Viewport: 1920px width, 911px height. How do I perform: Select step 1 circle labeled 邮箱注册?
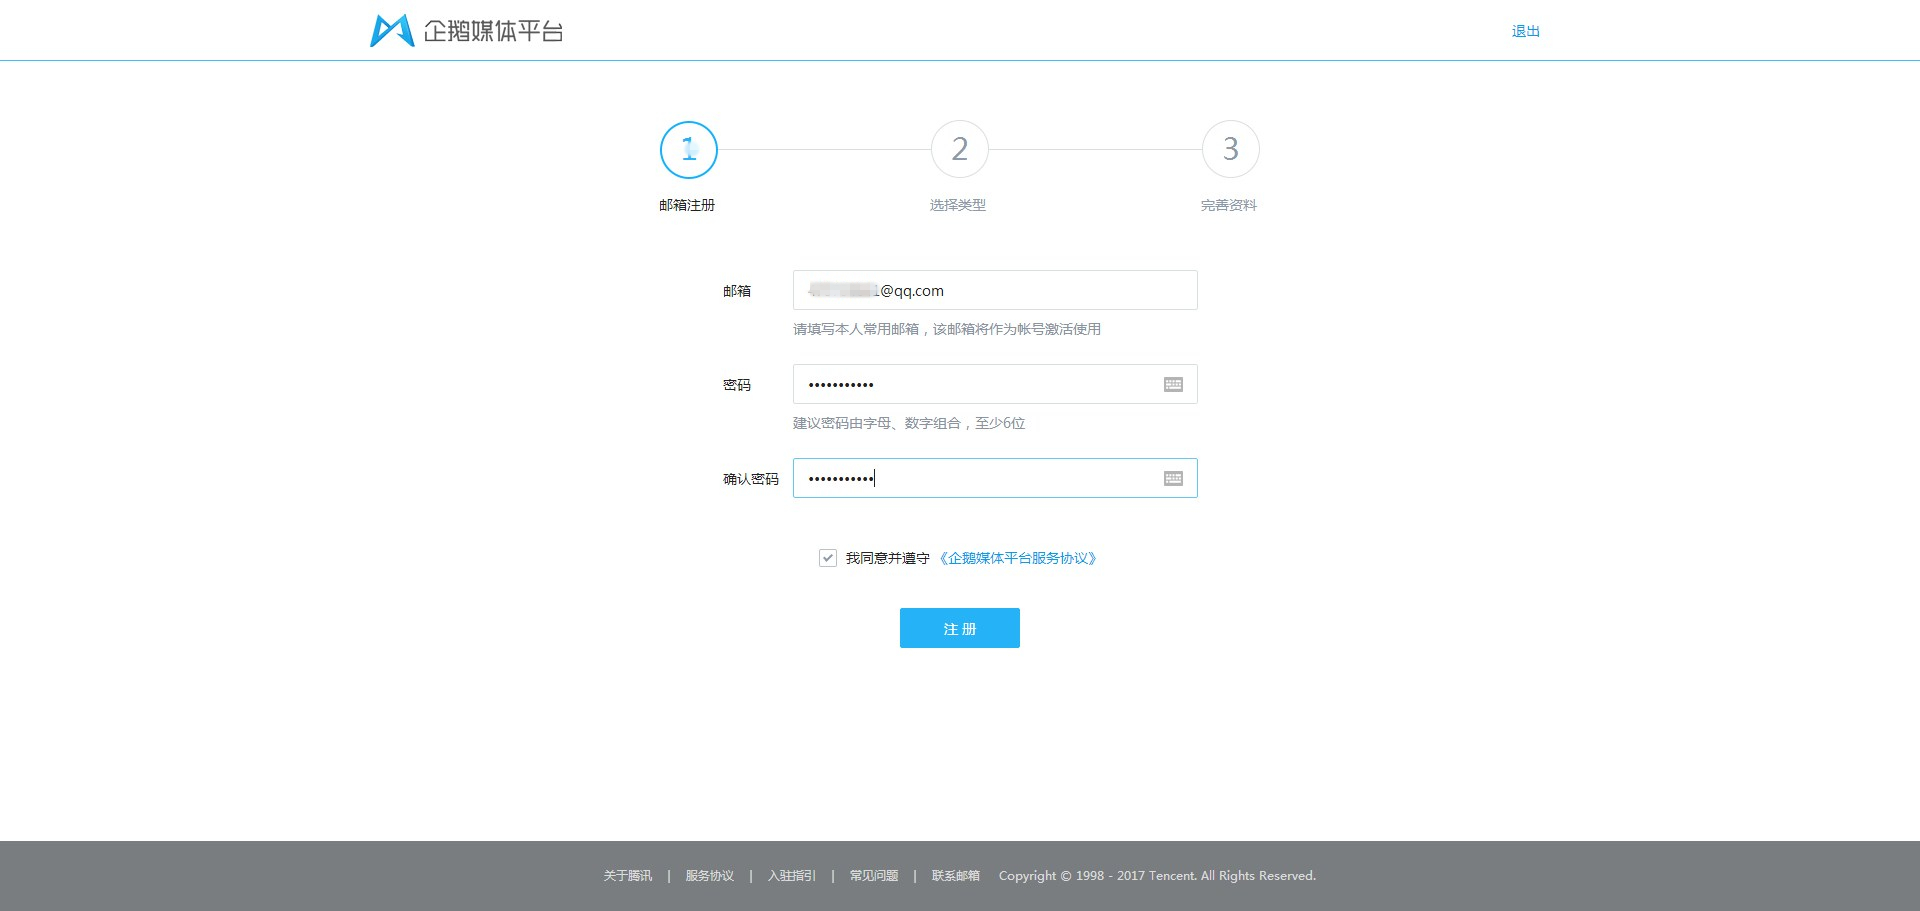pyautogui.click(x=688, y=149)
